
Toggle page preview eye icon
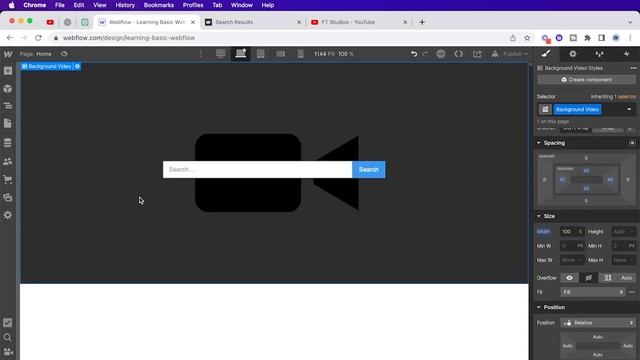[64, 54]
